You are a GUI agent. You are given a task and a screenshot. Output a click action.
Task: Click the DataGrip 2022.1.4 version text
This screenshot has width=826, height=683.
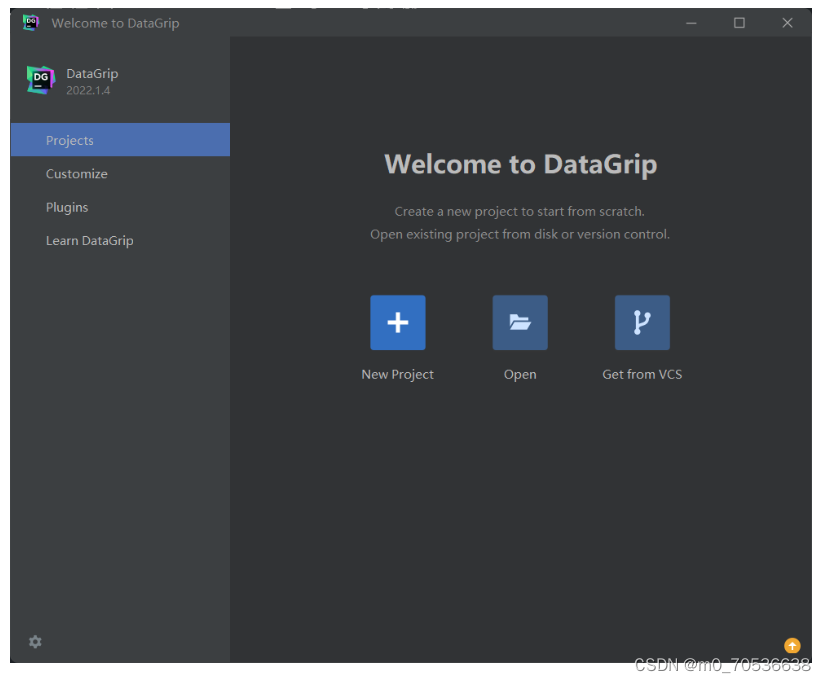(88, 91)
